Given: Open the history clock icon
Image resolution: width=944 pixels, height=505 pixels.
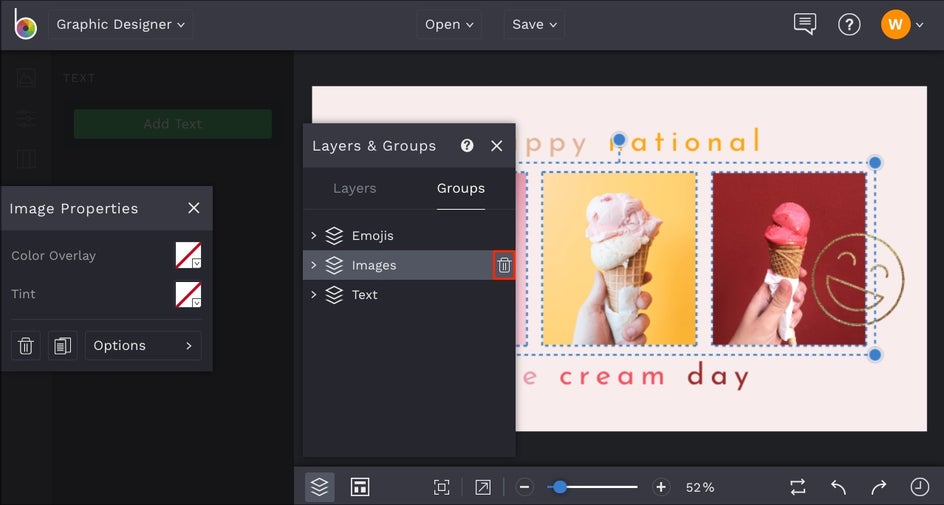Looking at the screenshot, I should (919, 487).
